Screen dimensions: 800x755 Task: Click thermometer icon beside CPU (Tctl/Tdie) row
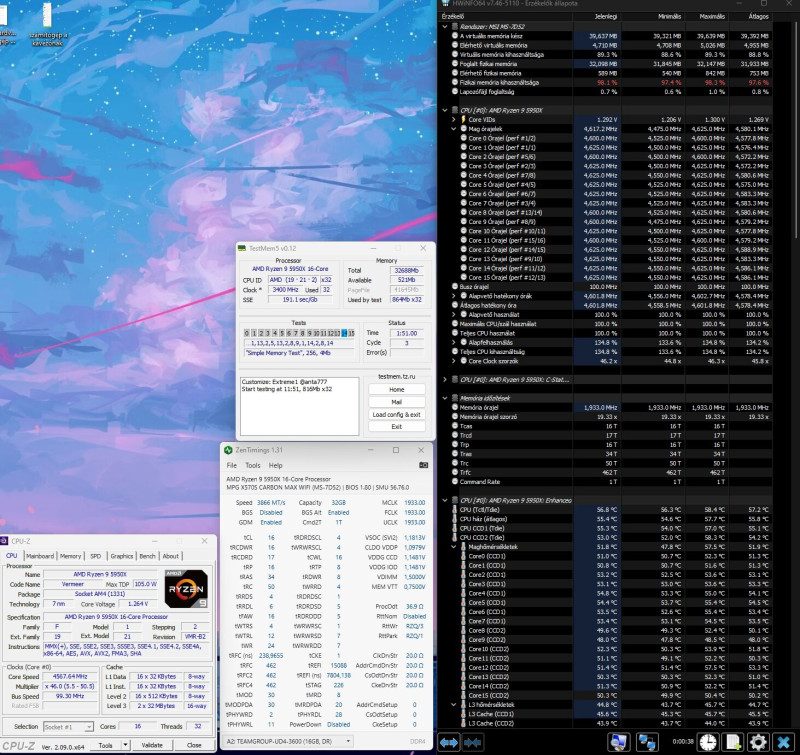tap(455, 509)
